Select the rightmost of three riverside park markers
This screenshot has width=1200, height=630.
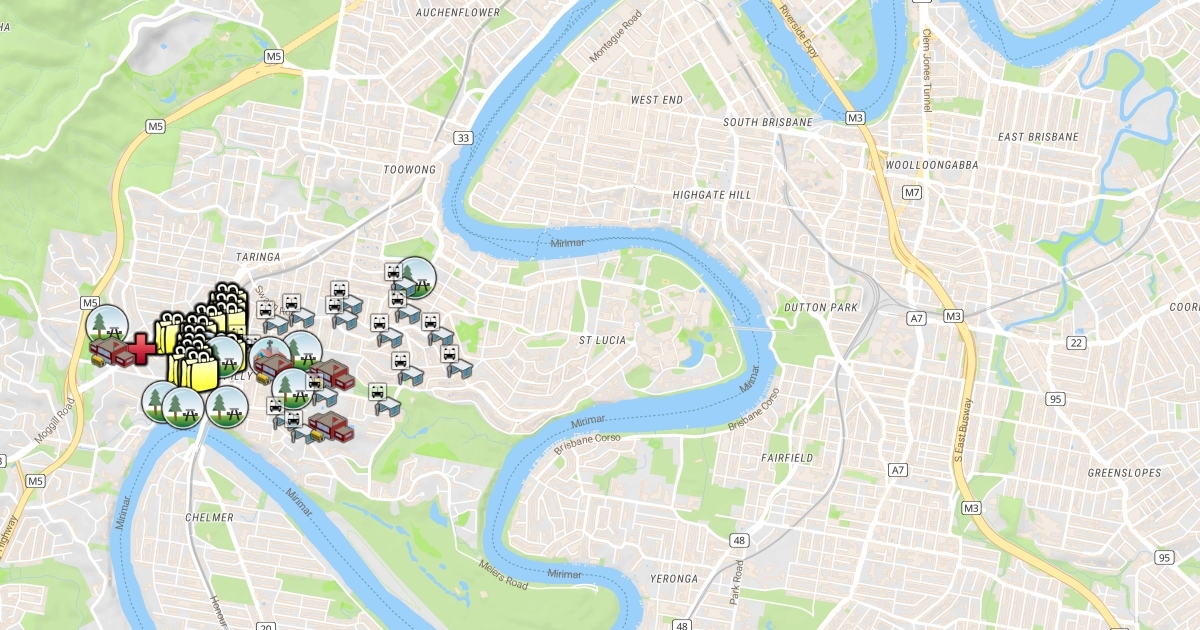click(227, 406)
